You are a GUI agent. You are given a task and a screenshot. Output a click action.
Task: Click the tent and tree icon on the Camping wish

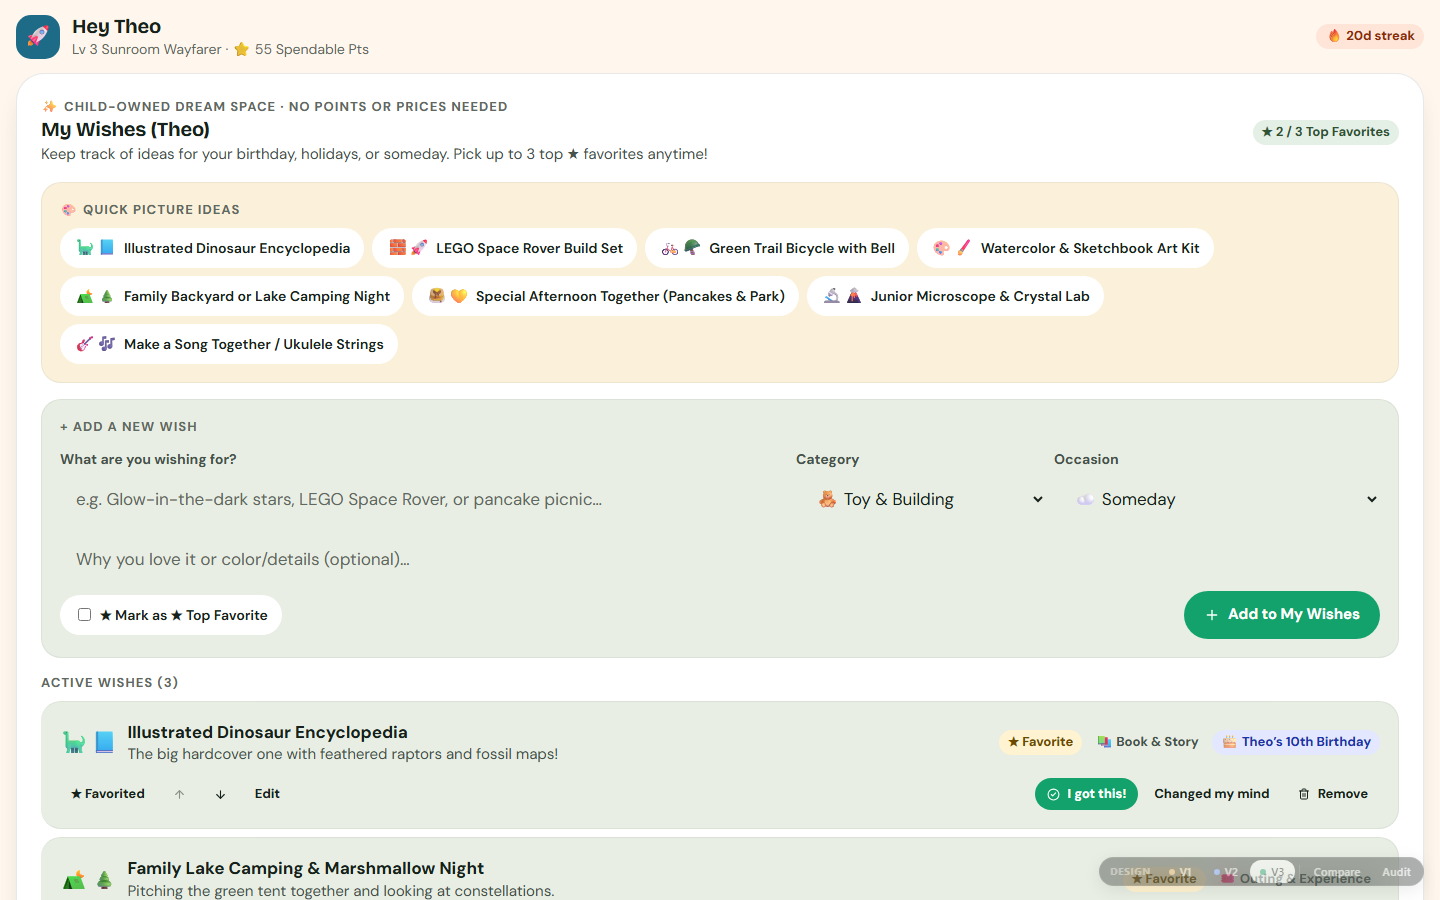(89, 880)
